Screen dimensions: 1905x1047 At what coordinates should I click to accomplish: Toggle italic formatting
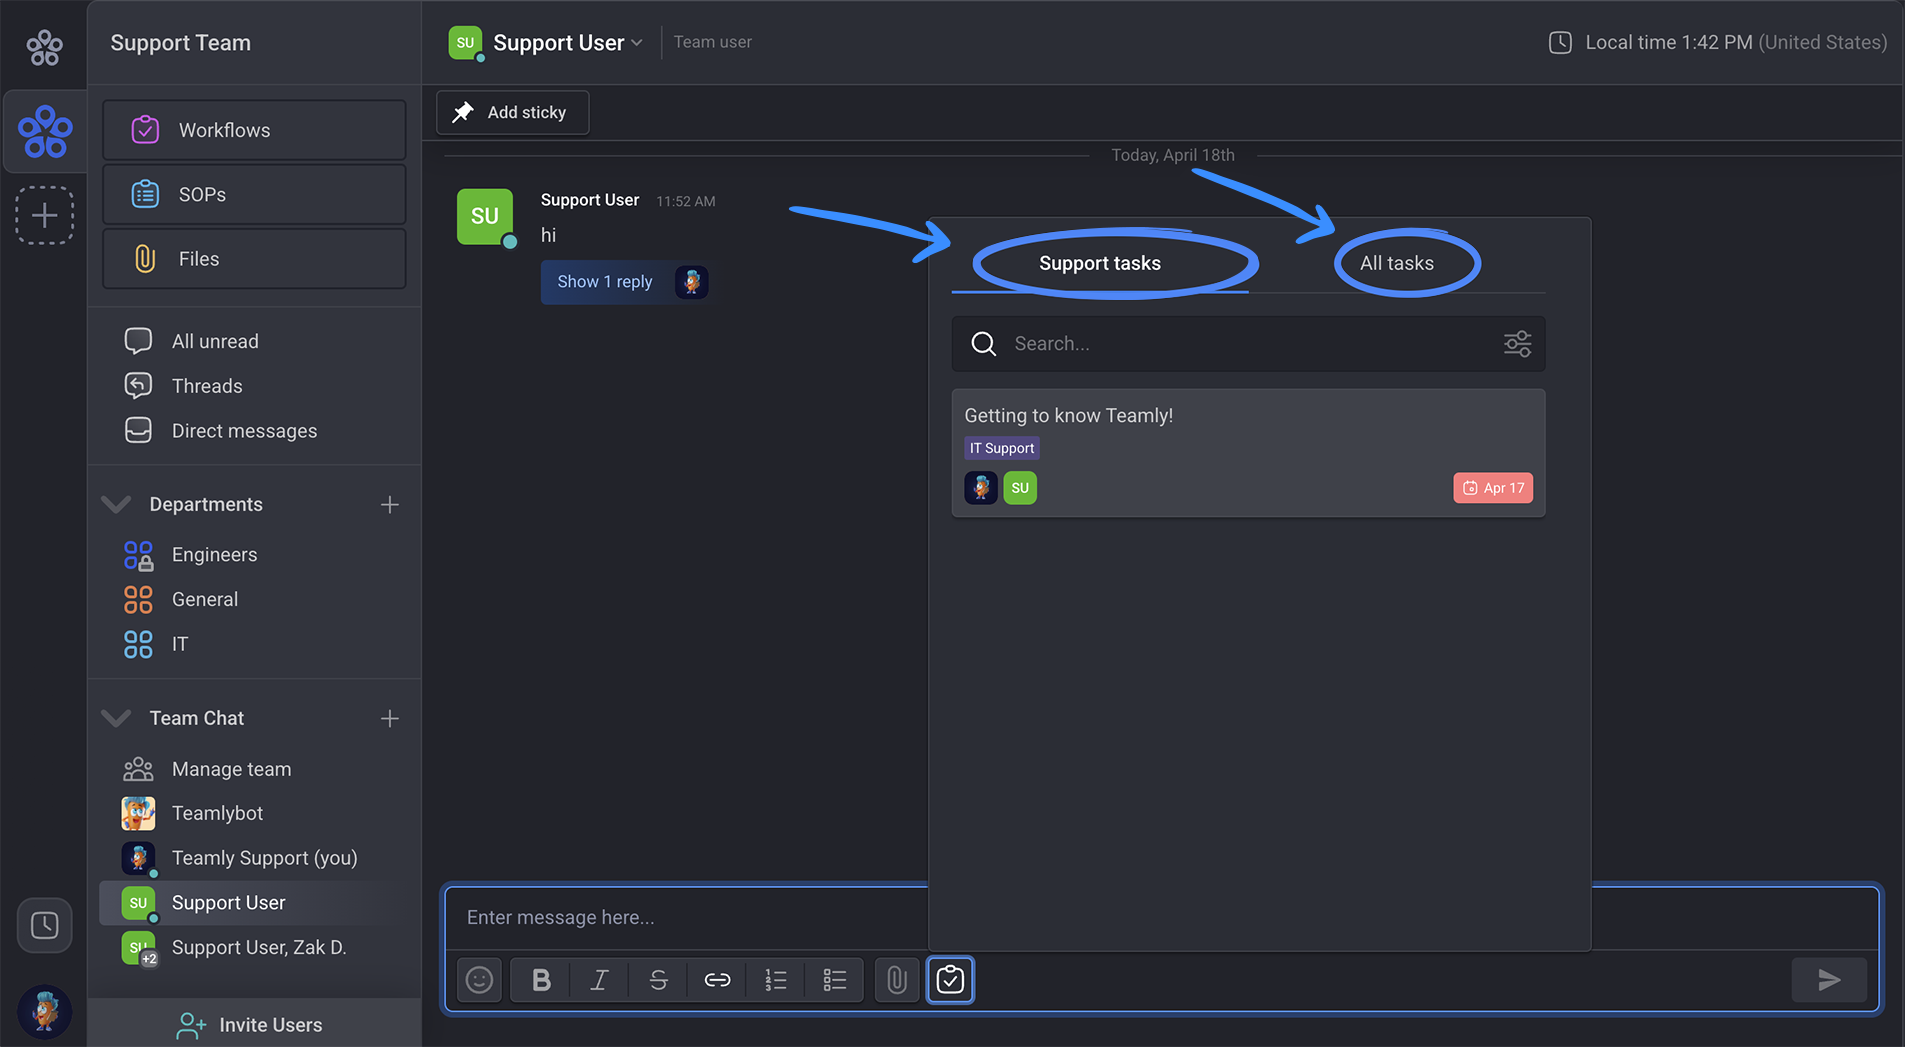(599, 980)
